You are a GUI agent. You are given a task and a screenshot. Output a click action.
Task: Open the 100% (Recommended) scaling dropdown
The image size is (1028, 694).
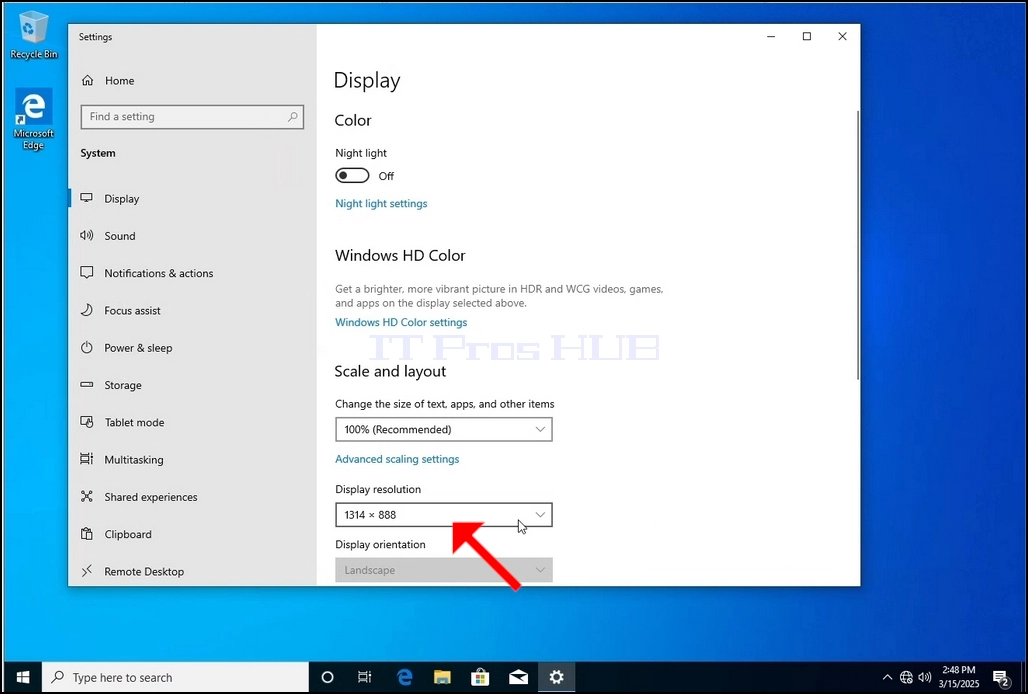pyautogui.click(x=444, y=429)
